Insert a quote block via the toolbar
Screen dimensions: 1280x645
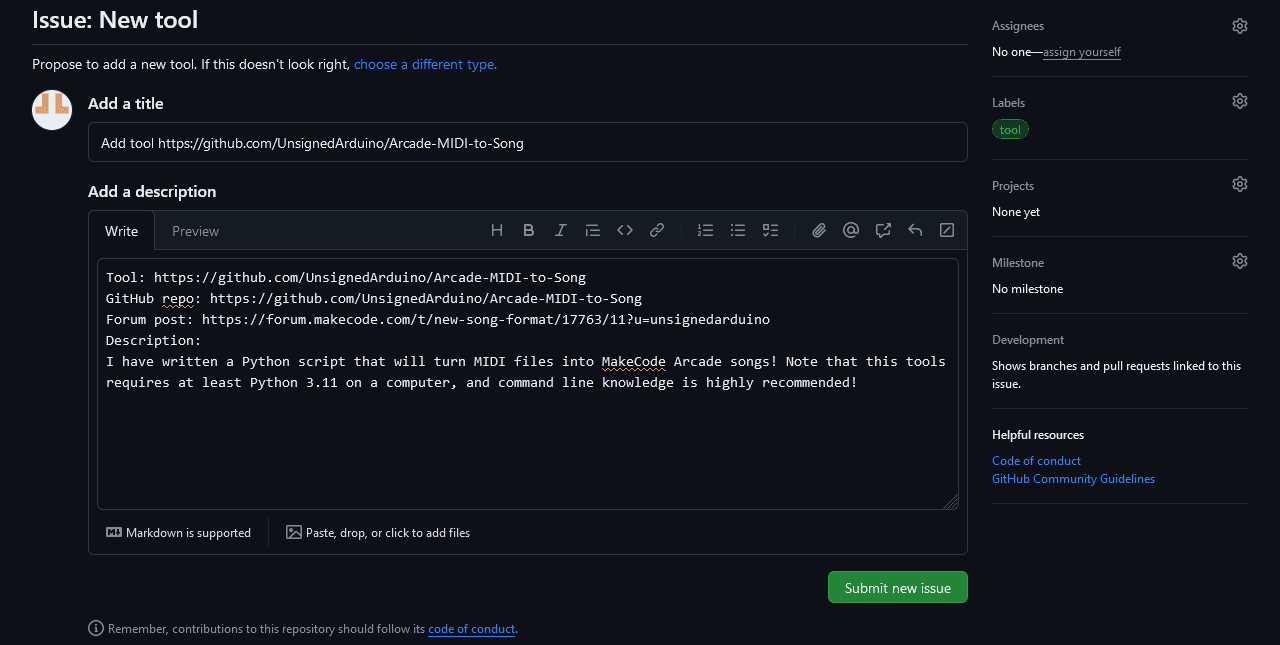[x=593, y=230]
